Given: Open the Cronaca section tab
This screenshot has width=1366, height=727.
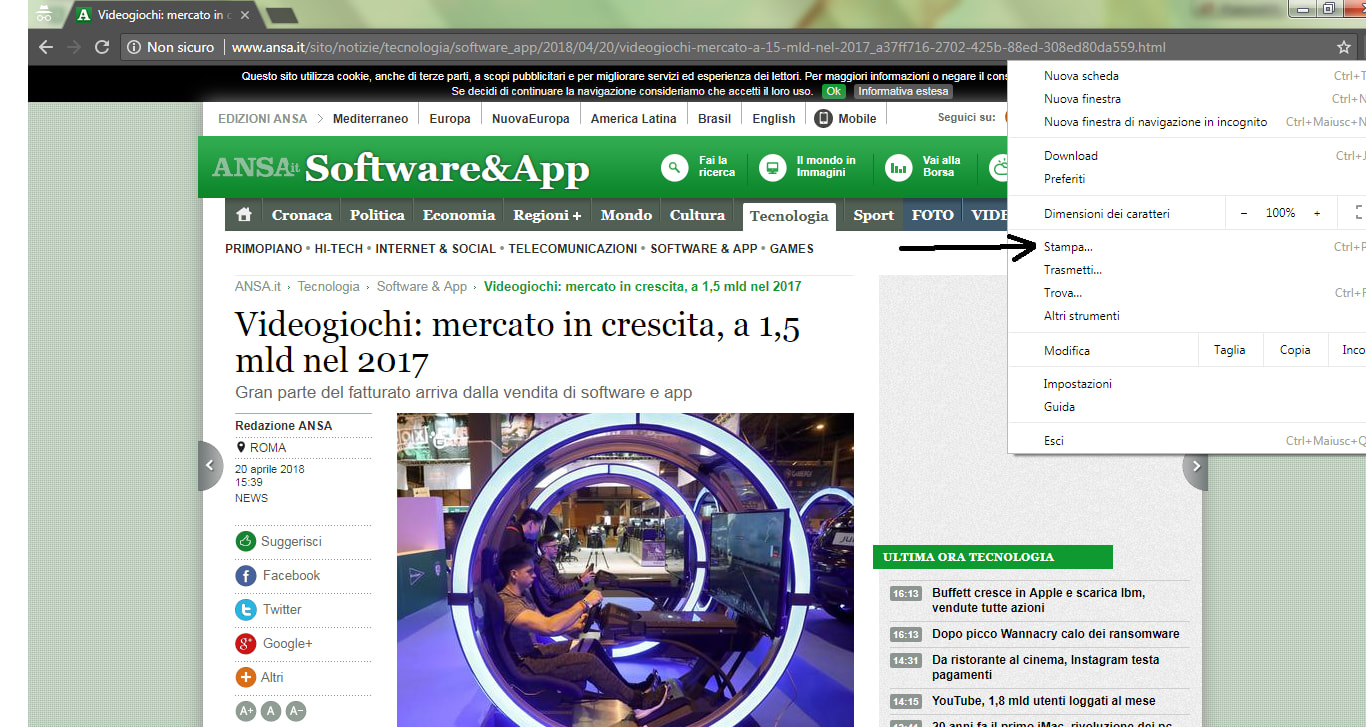Looking at the screenshot, I should pyautogui.click(x=302, y=215).
